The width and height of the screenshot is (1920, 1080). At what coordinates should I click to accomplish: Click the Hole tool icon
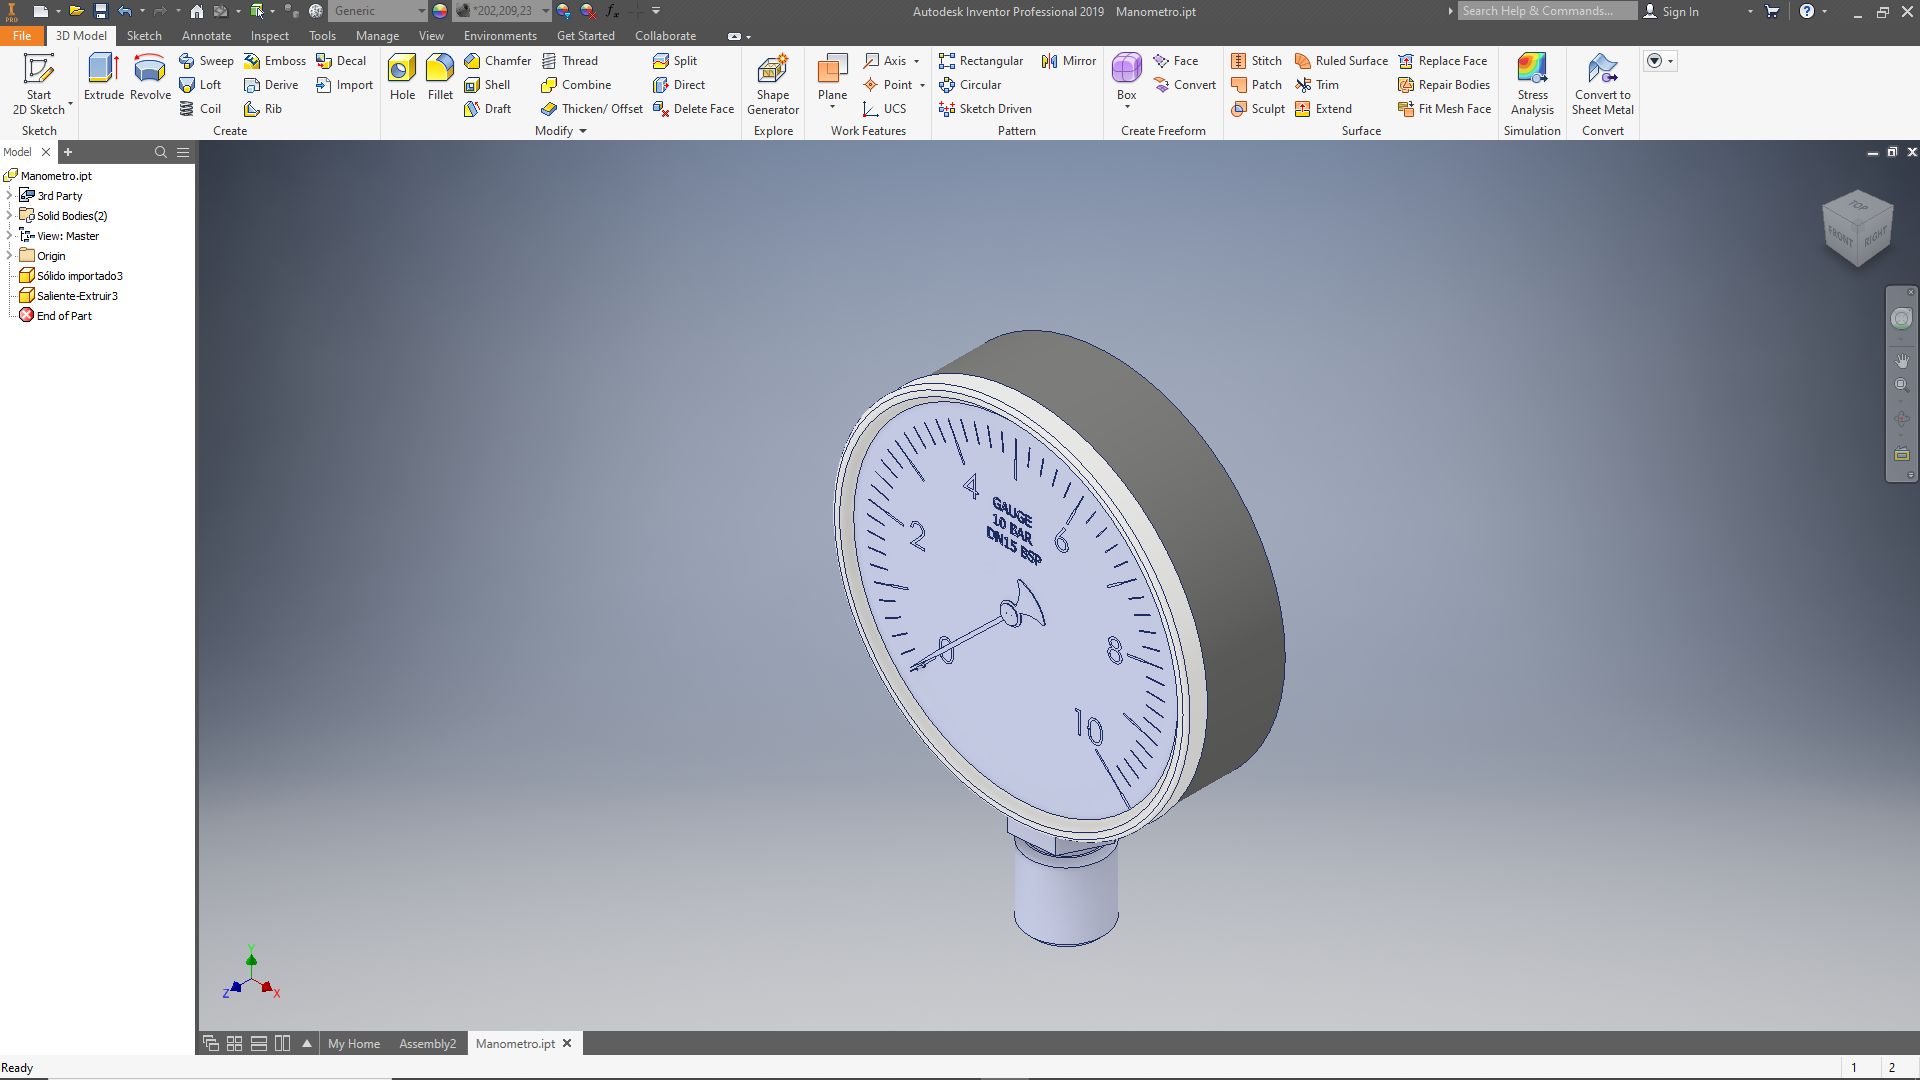coord(402,69)
